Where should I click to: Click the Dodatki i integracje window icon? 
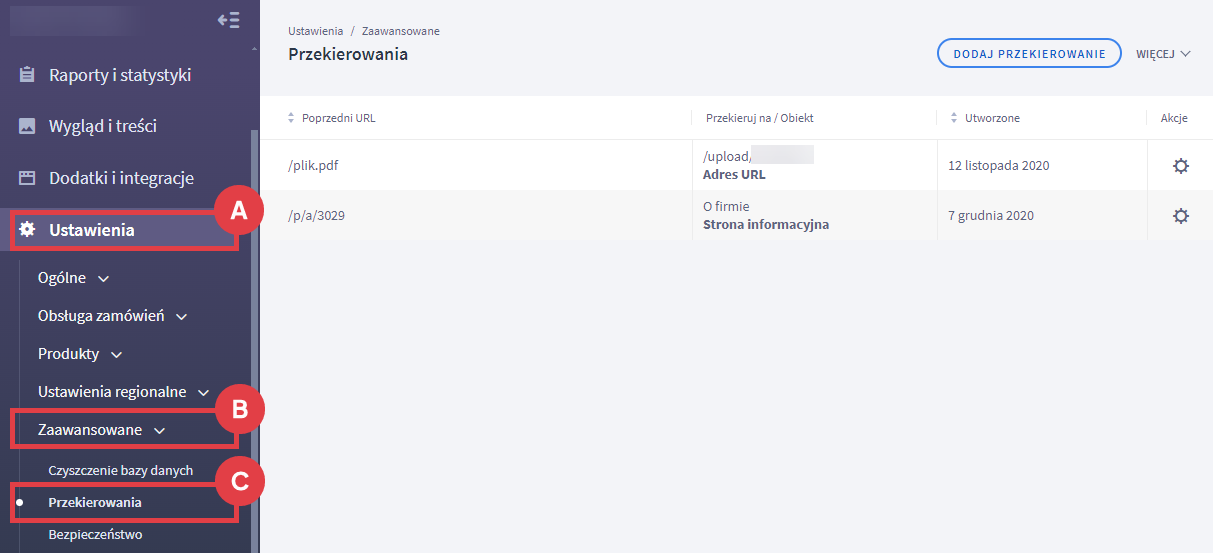pos(28,179)
